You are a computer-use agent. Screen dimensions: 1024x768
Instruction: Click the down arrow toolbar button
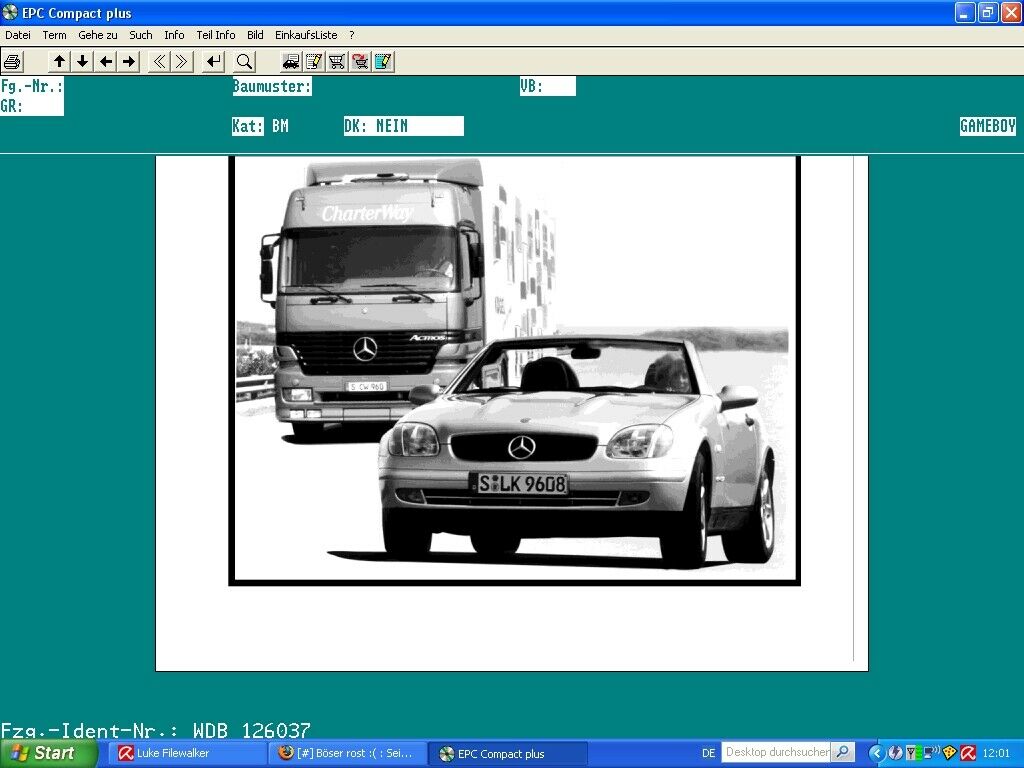click(x=82, y=62)
